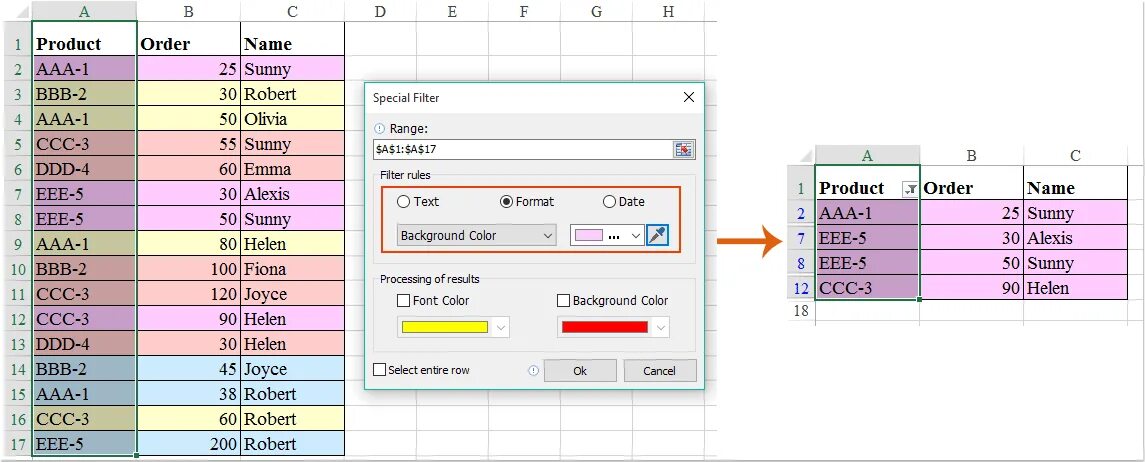Click cell BBB-2 in row 3
The height and width of the screenshot is (462, 1145).
coord(85,94)
